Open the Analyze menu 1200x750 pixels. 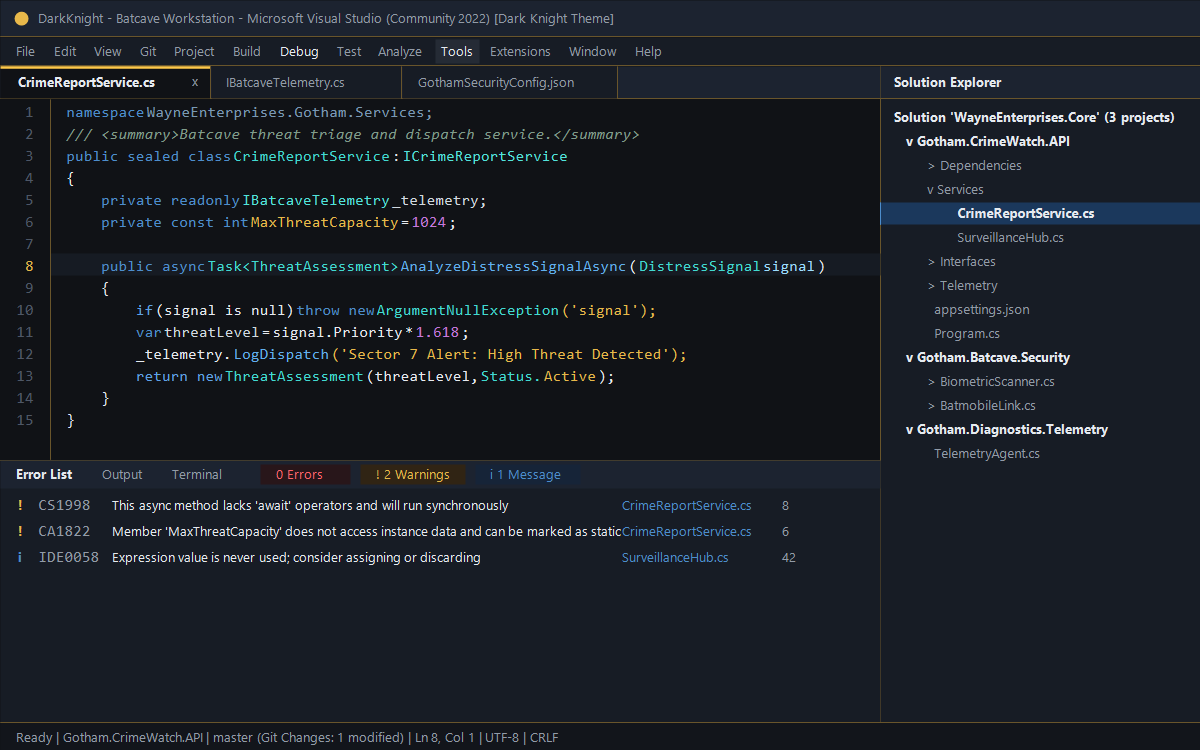click(x=400, y=52)
